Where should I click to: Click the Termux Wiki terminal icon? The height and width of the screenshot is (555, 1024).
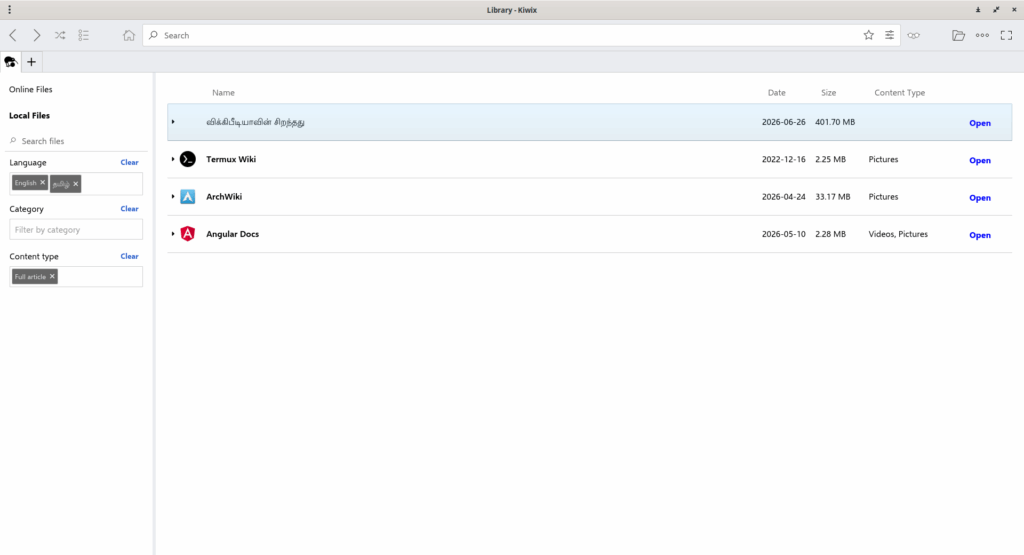point(187,159)
